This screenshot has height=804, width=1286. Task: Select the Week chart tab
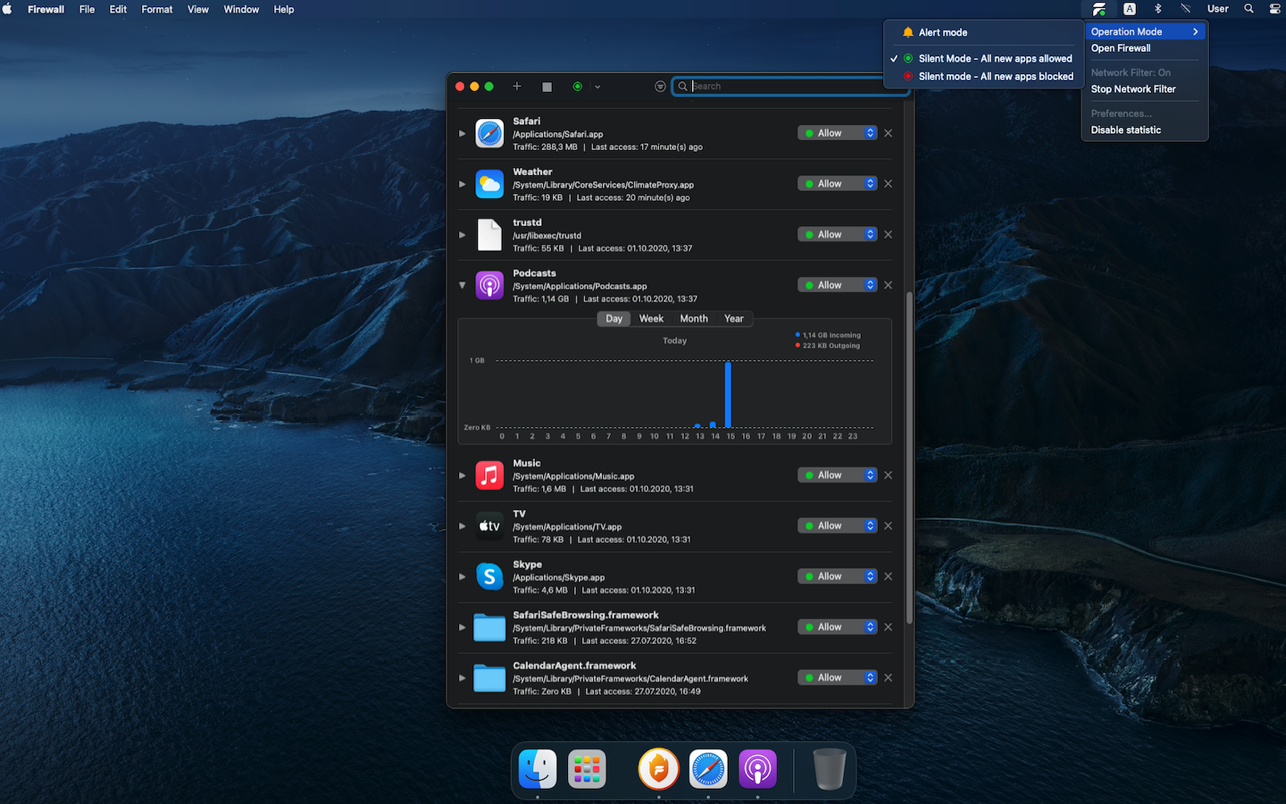point(651,319)
